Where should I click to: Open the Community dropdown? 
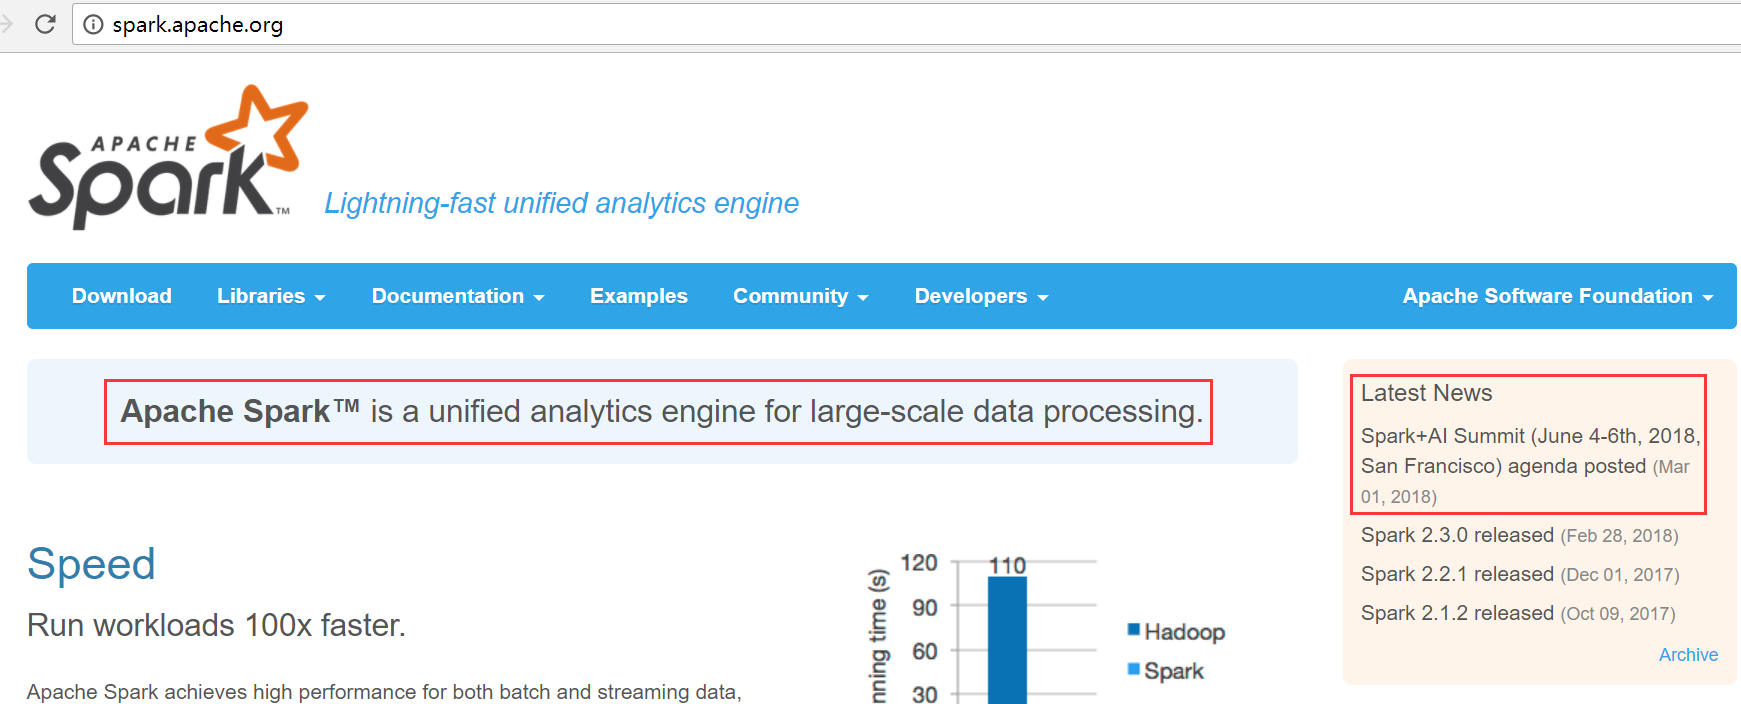[801, 296]
